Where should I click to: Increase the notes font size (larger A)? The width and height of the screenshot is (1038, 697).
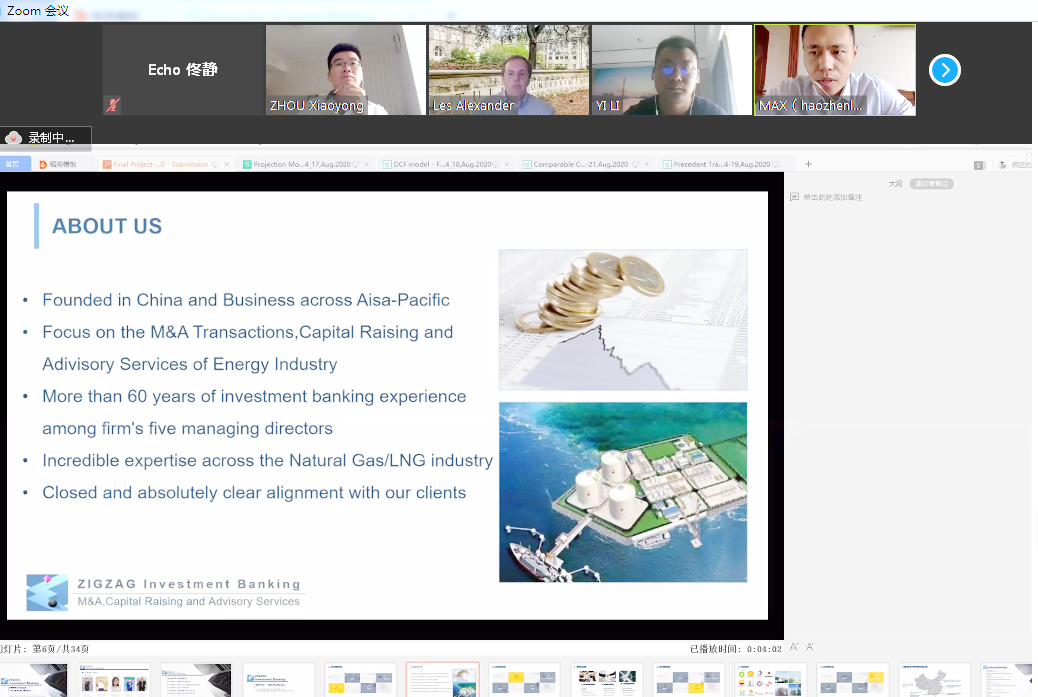pos(794,647)
